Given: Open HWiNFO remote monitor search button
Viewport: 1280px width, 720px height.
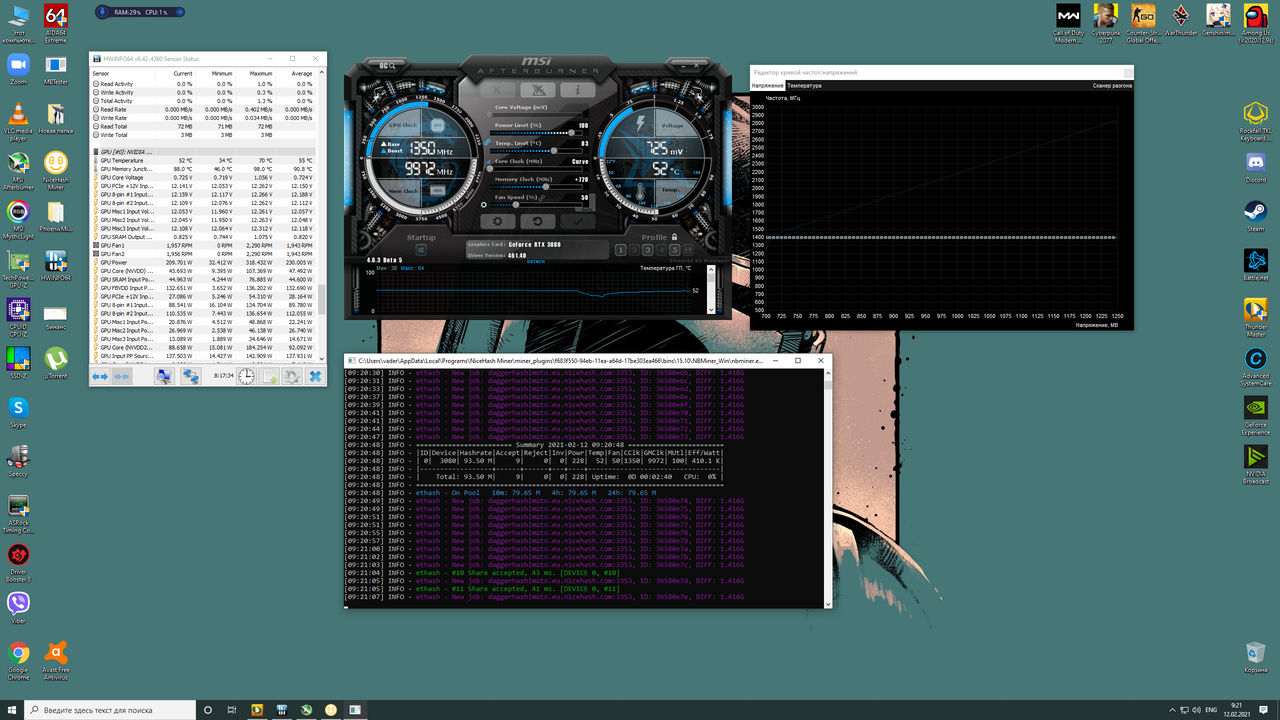Looking at the screenshot, I should 165,376.
